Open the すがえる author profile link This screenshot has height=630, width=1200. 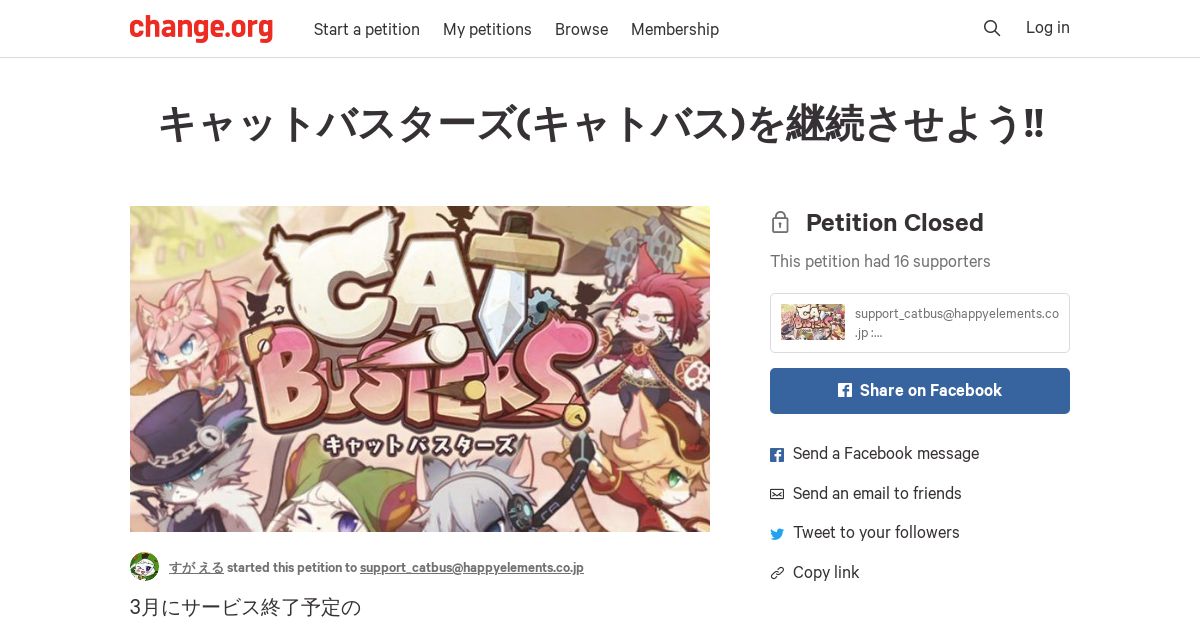pyautogui.click(x=196, y=567)
